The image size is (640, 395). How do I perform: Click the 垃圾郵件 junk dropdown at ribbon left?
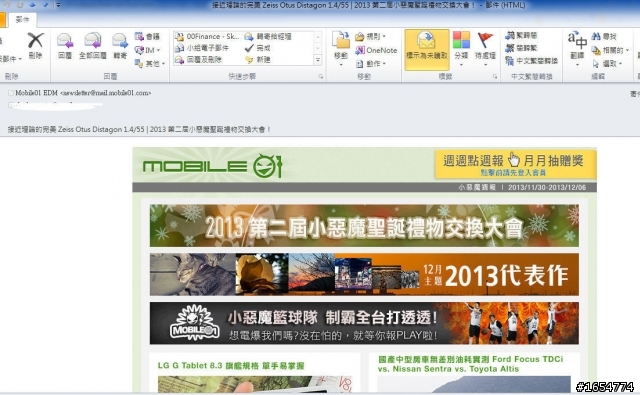[11, 59]
